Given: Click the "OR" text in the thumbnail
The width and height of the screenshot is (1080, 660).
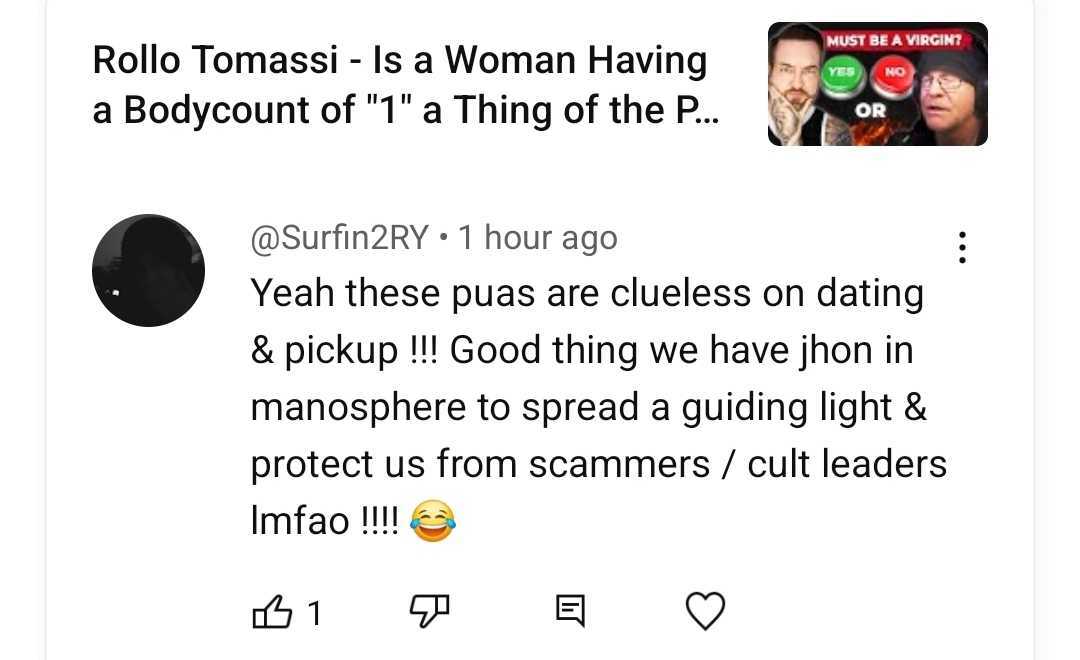Looking at the screenshot, I should click(x=869, y=110).
